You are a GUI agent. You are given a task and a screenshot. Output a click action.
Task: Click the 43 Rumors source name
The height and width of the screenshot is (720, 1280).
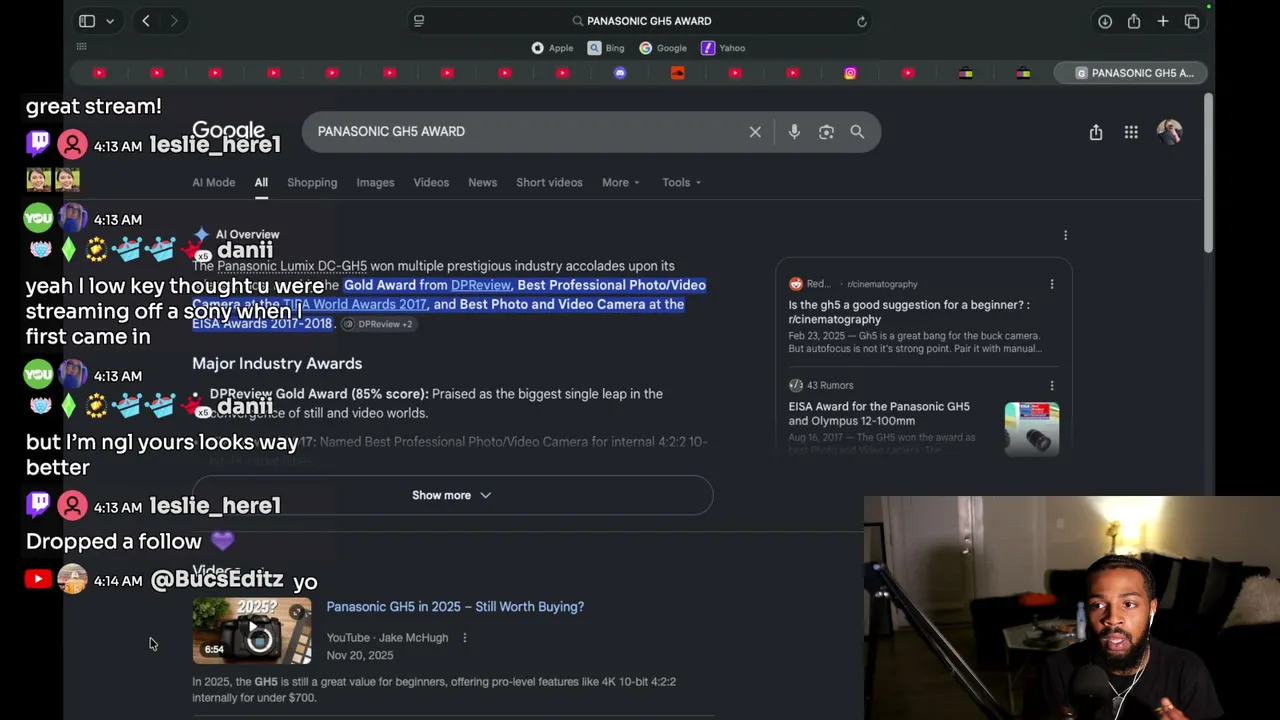point(830,385)
